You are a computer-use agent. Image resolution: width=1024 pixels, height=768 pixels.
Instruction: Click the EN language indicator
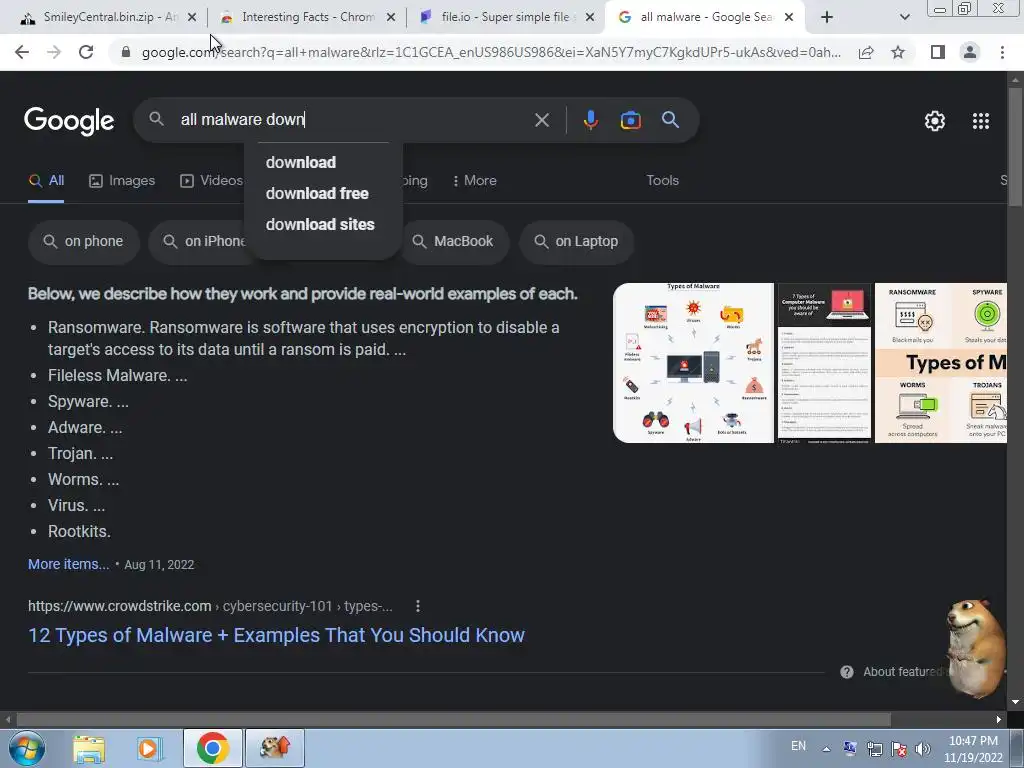[x=798, y=746]
